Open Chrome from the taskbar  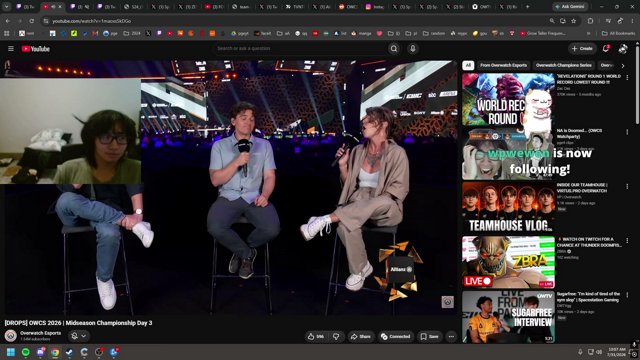55,352
